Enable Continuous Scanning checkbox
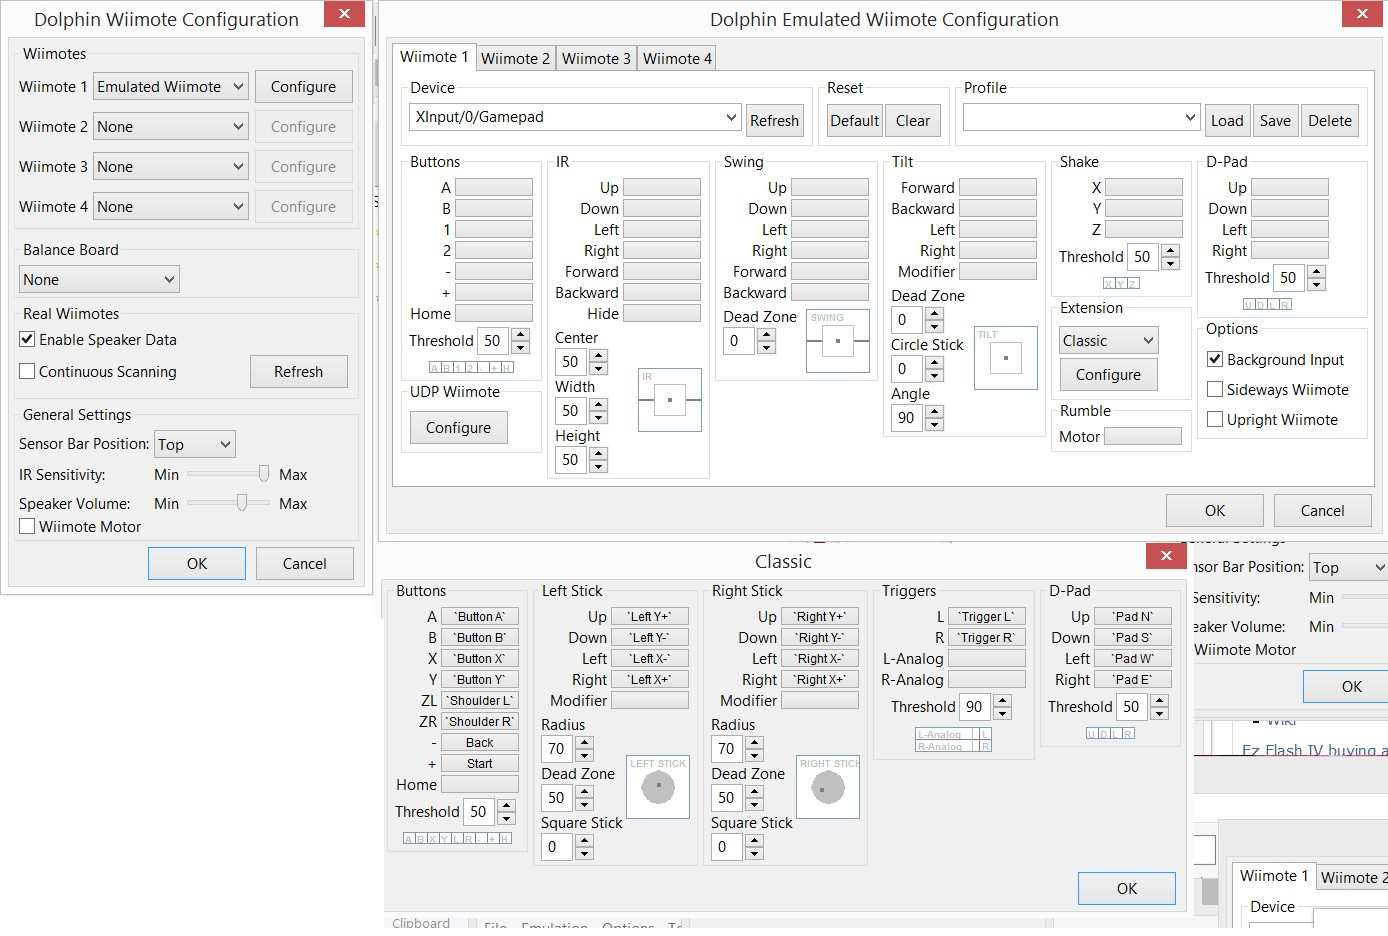Screen dimensions: 1388x936 (x=27, y=371)
